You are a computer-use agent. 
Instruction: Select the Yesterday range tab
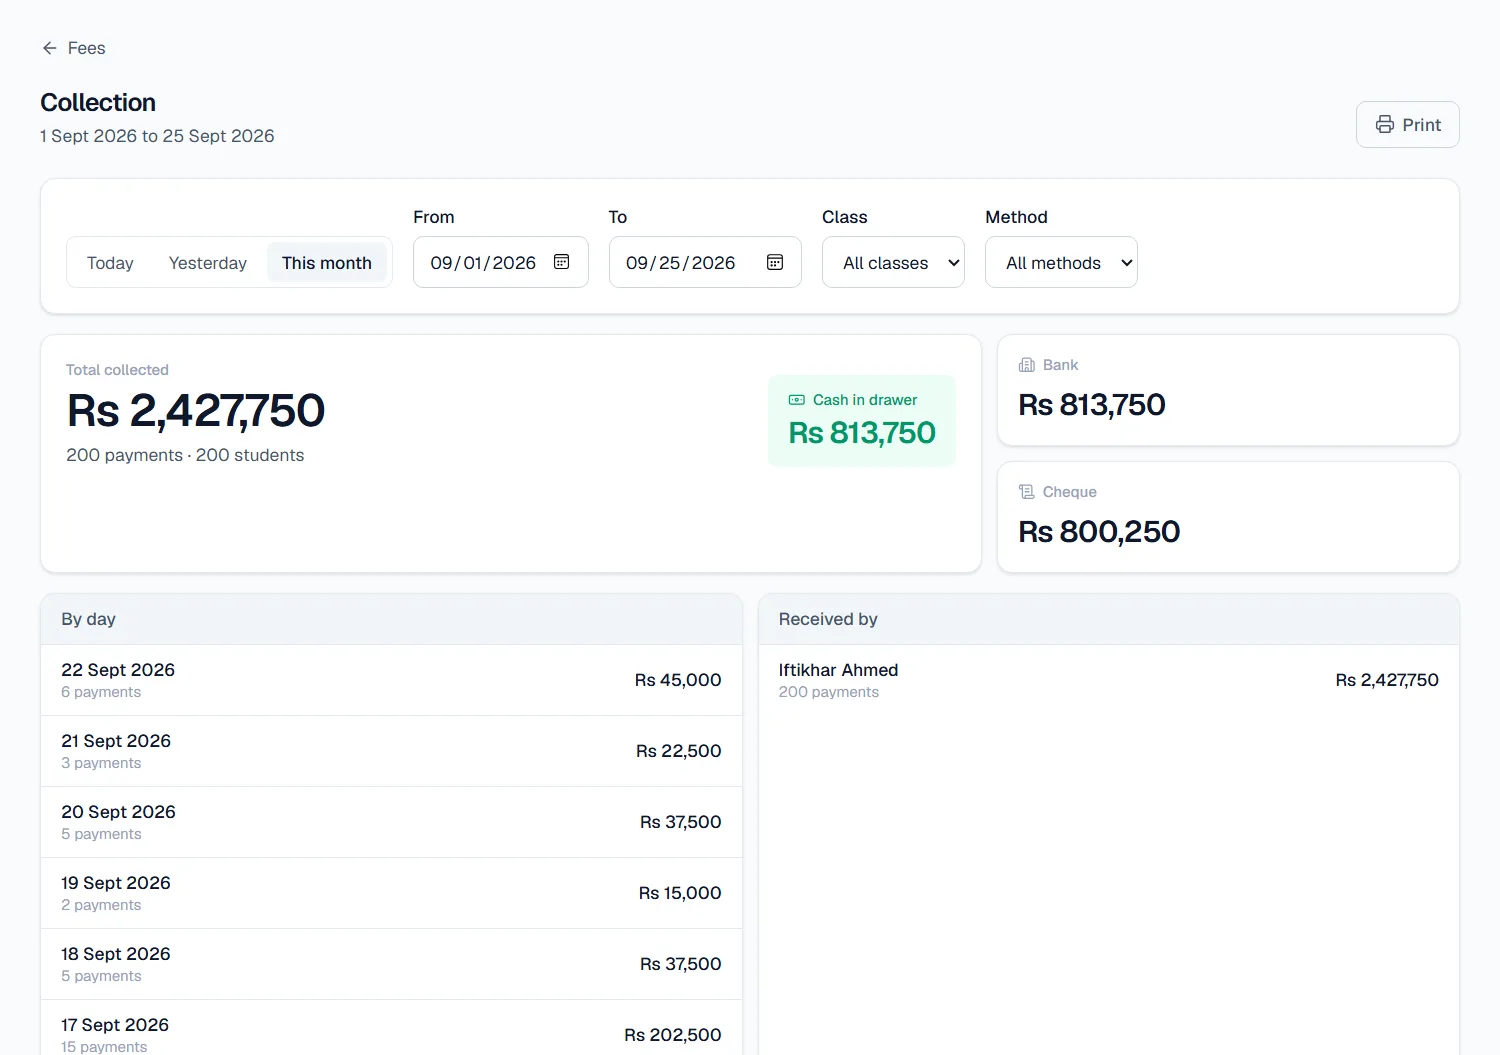(208, 263)
